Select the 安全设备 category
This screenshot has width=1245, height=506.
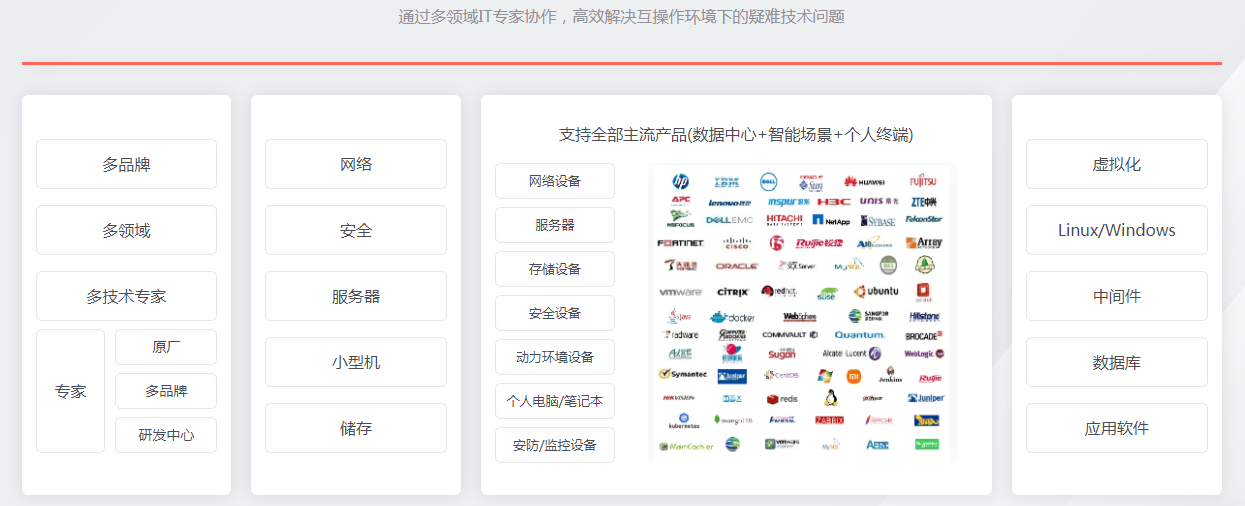click(555, 313)
